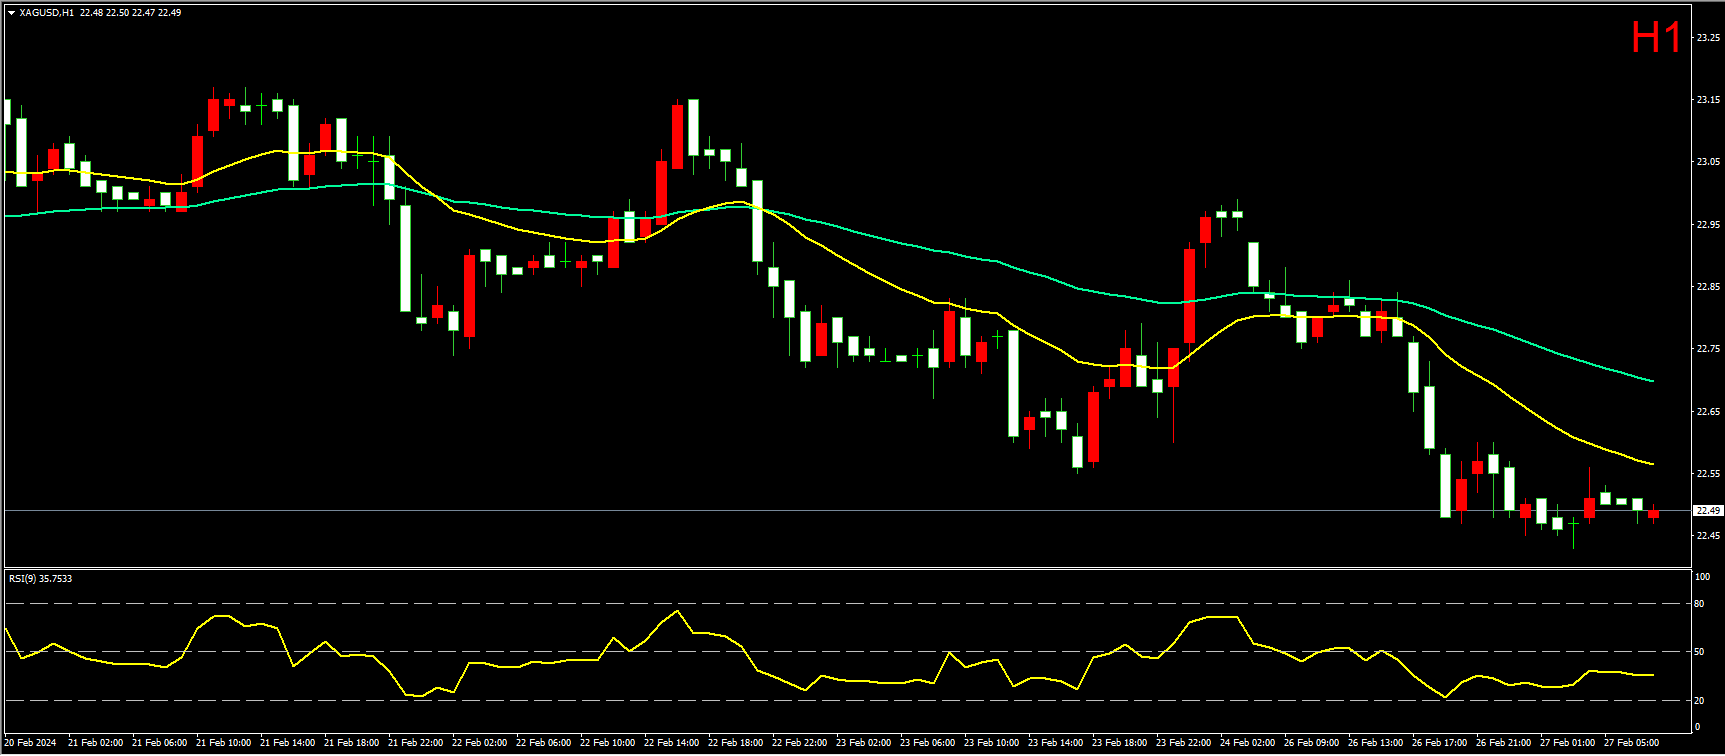The image size is (1725, 756).
Task: Click the 24 Feb 02:00 time label
Action: click(1247, 743)
